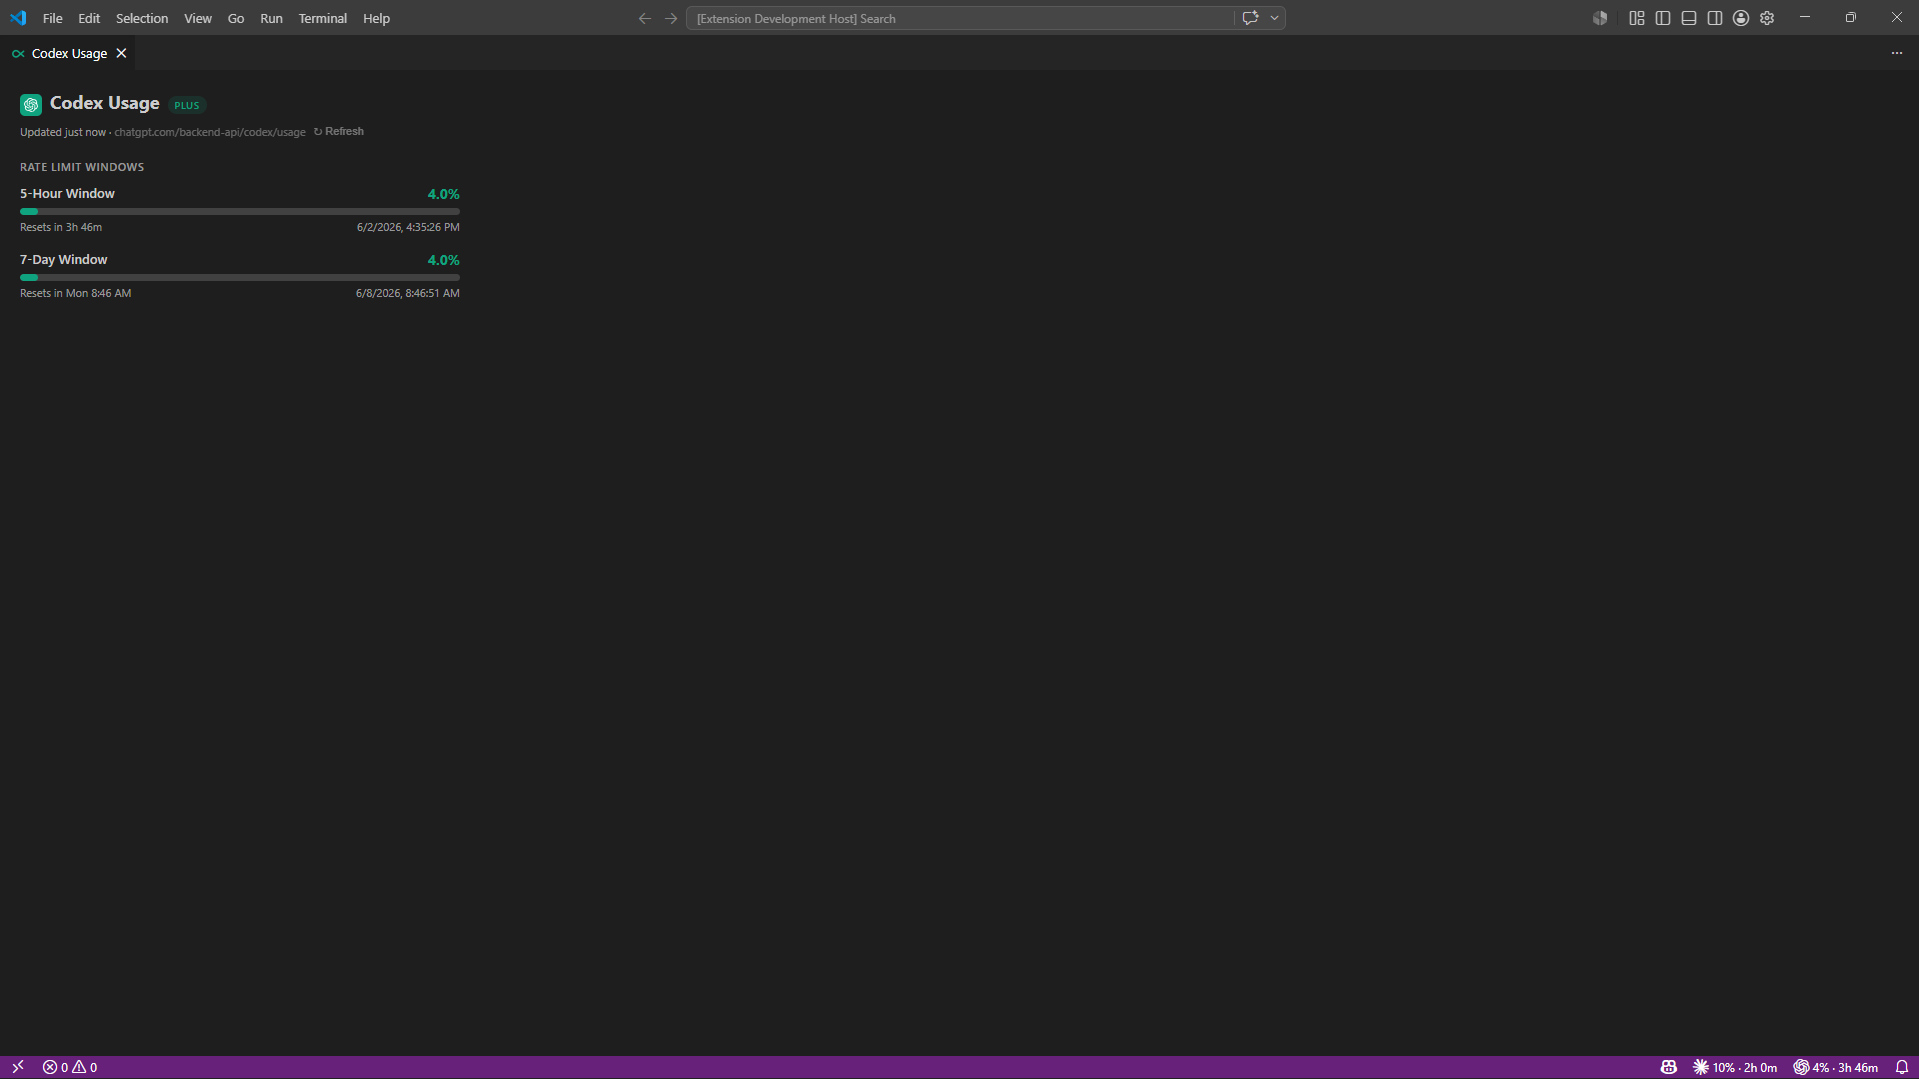Click the 5-Hour Window label

point(67,194)
